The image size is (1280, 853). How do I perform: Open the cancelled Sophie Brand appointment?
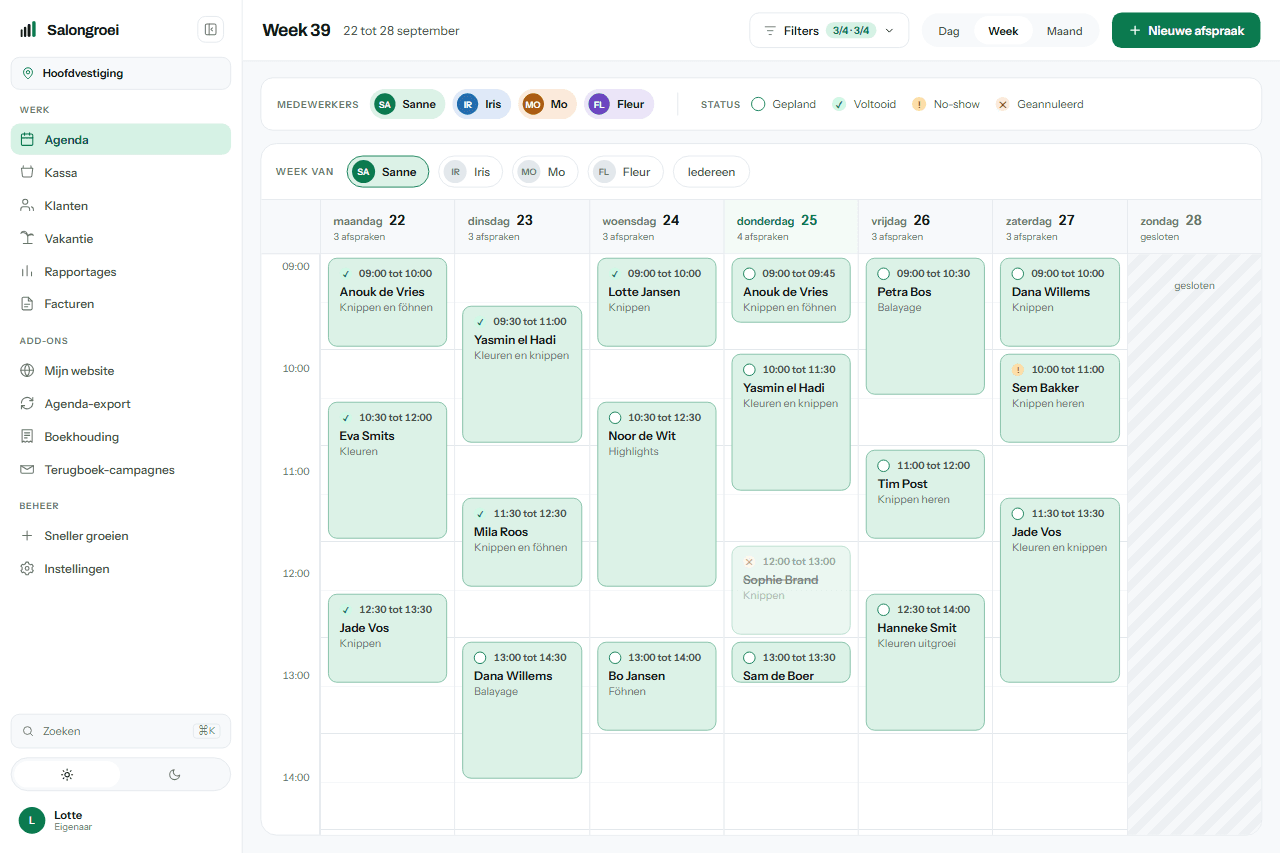791,590
